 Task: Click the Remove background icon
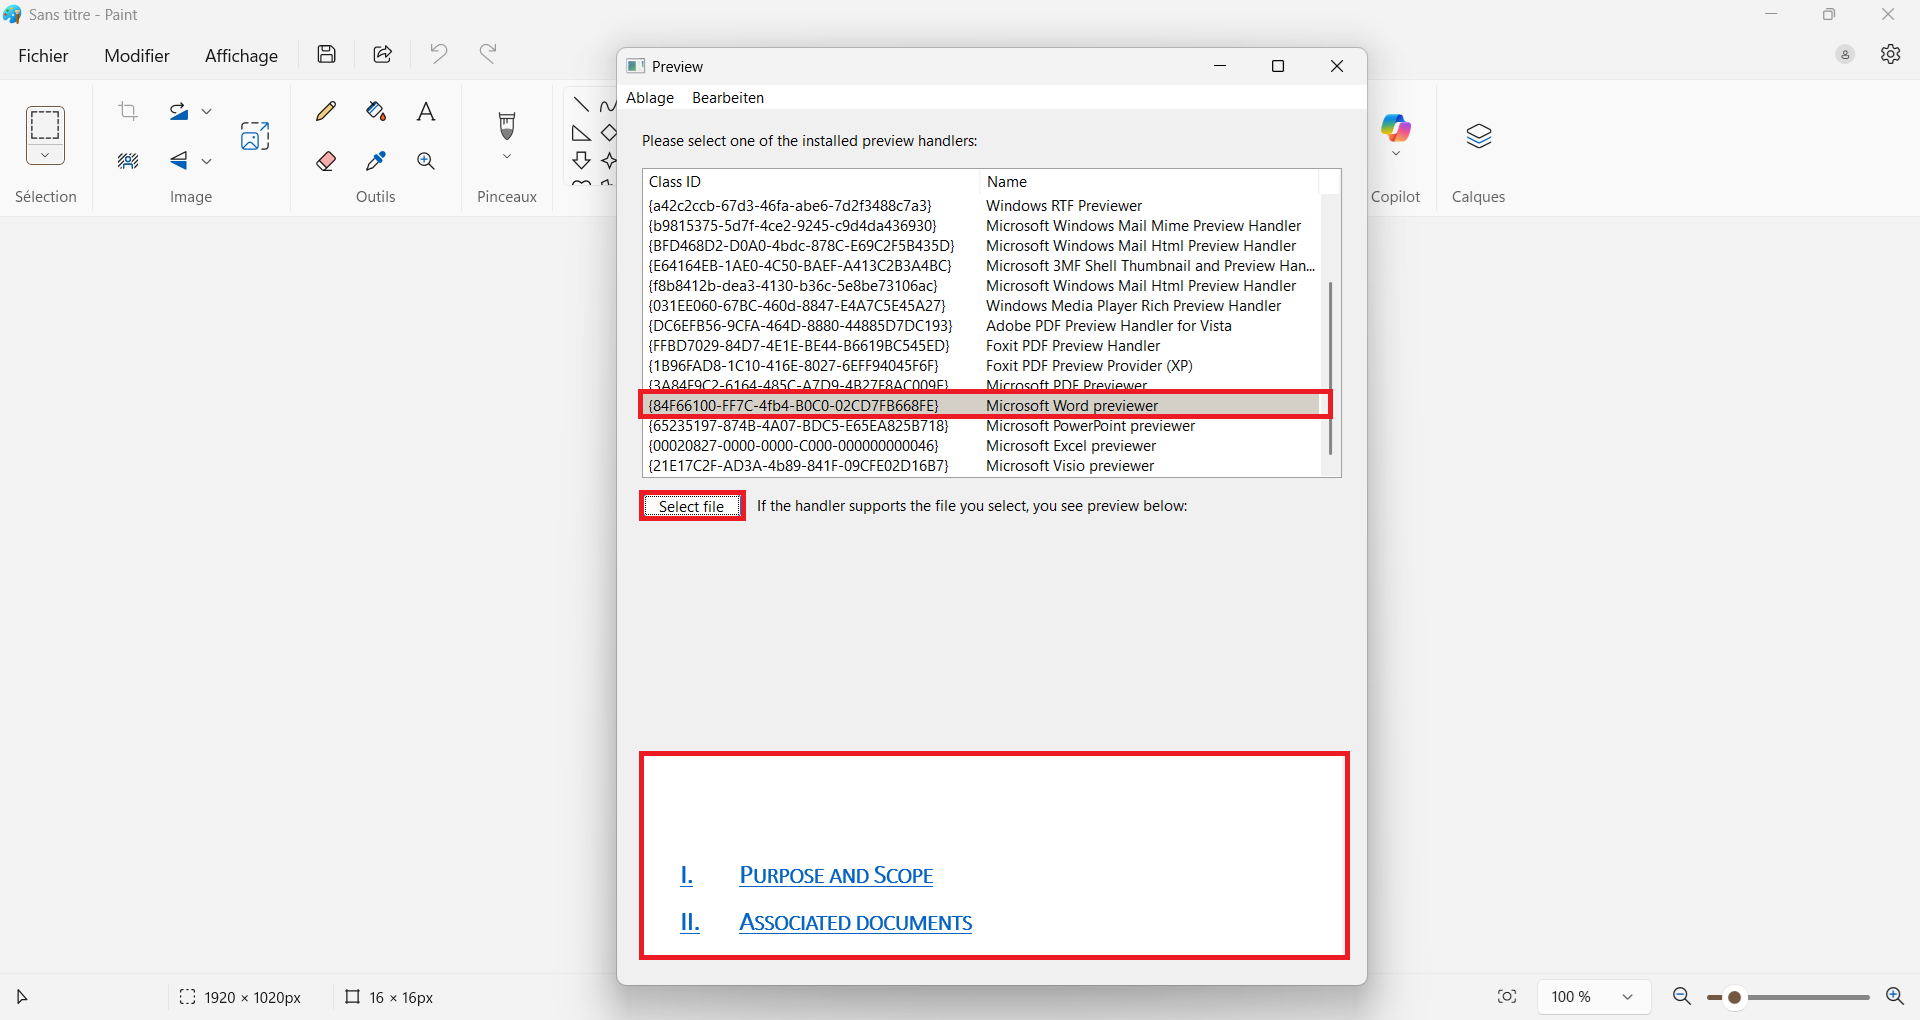(x=127, y=161)
